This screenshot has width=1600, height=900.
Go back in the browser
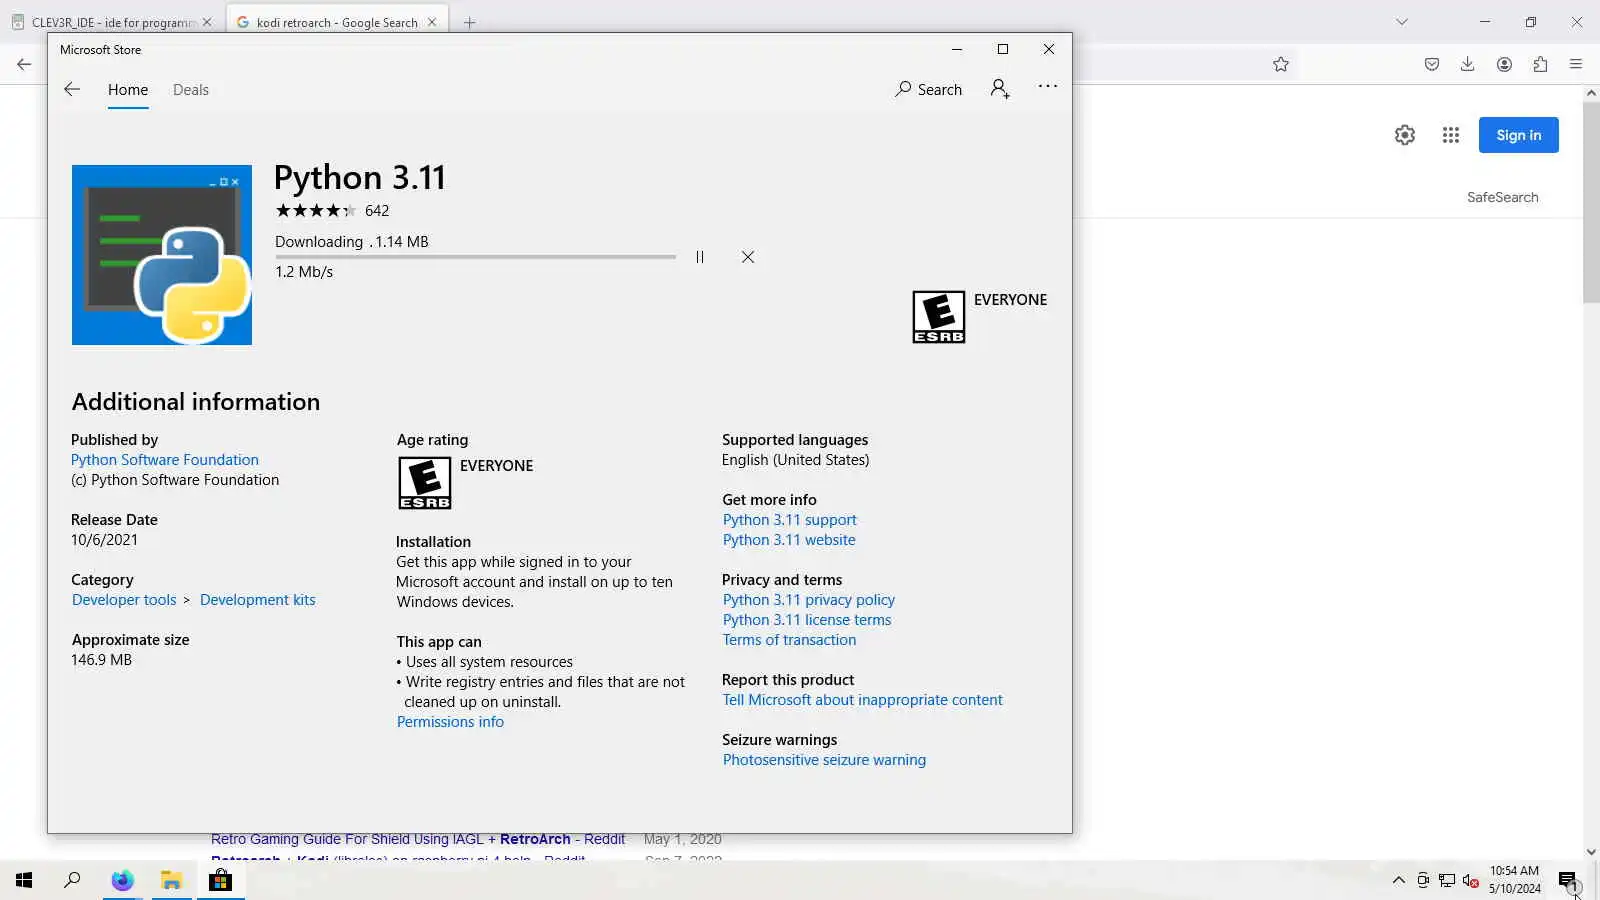click(x=24, y=64)
